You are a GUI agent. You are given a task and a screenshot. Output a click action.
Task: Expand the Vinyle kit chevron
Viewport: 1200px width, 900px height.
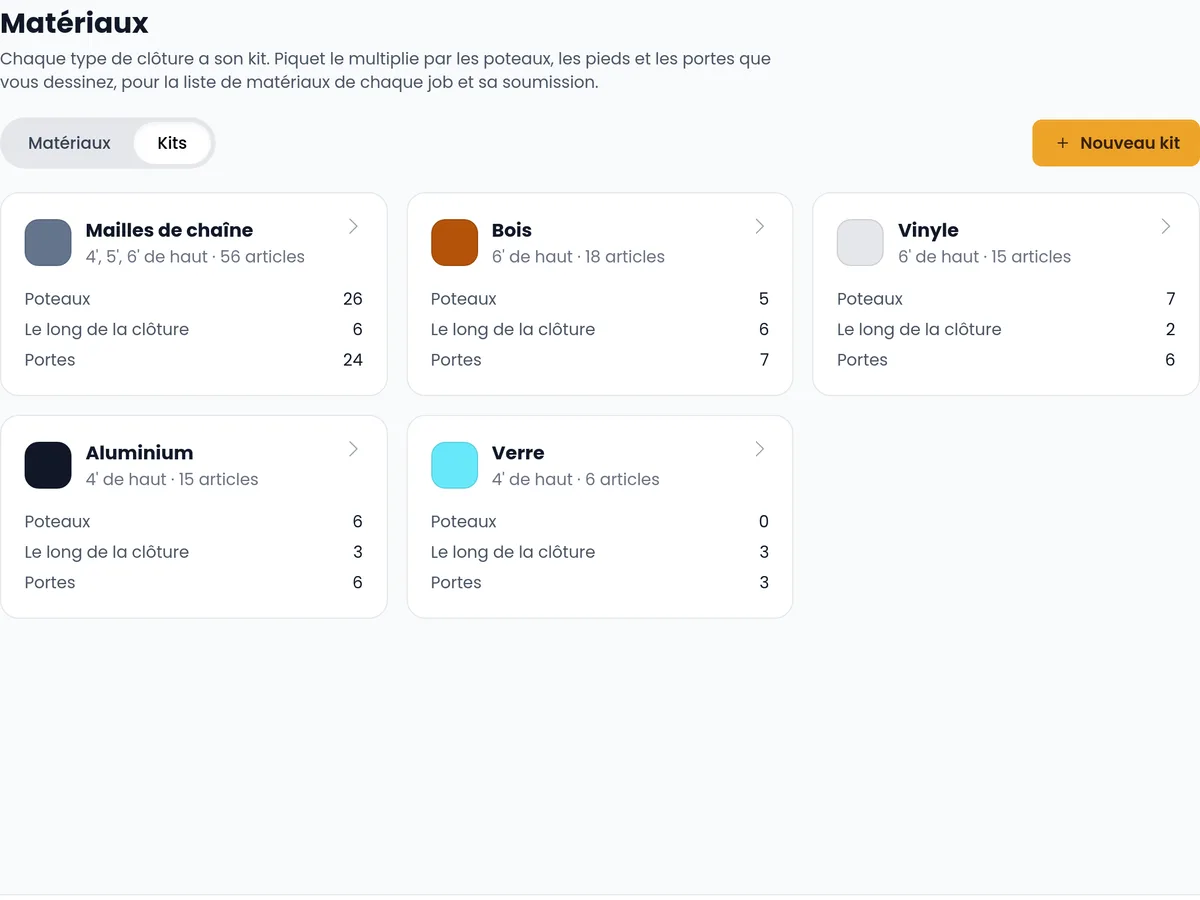[x=1165, y=227]
